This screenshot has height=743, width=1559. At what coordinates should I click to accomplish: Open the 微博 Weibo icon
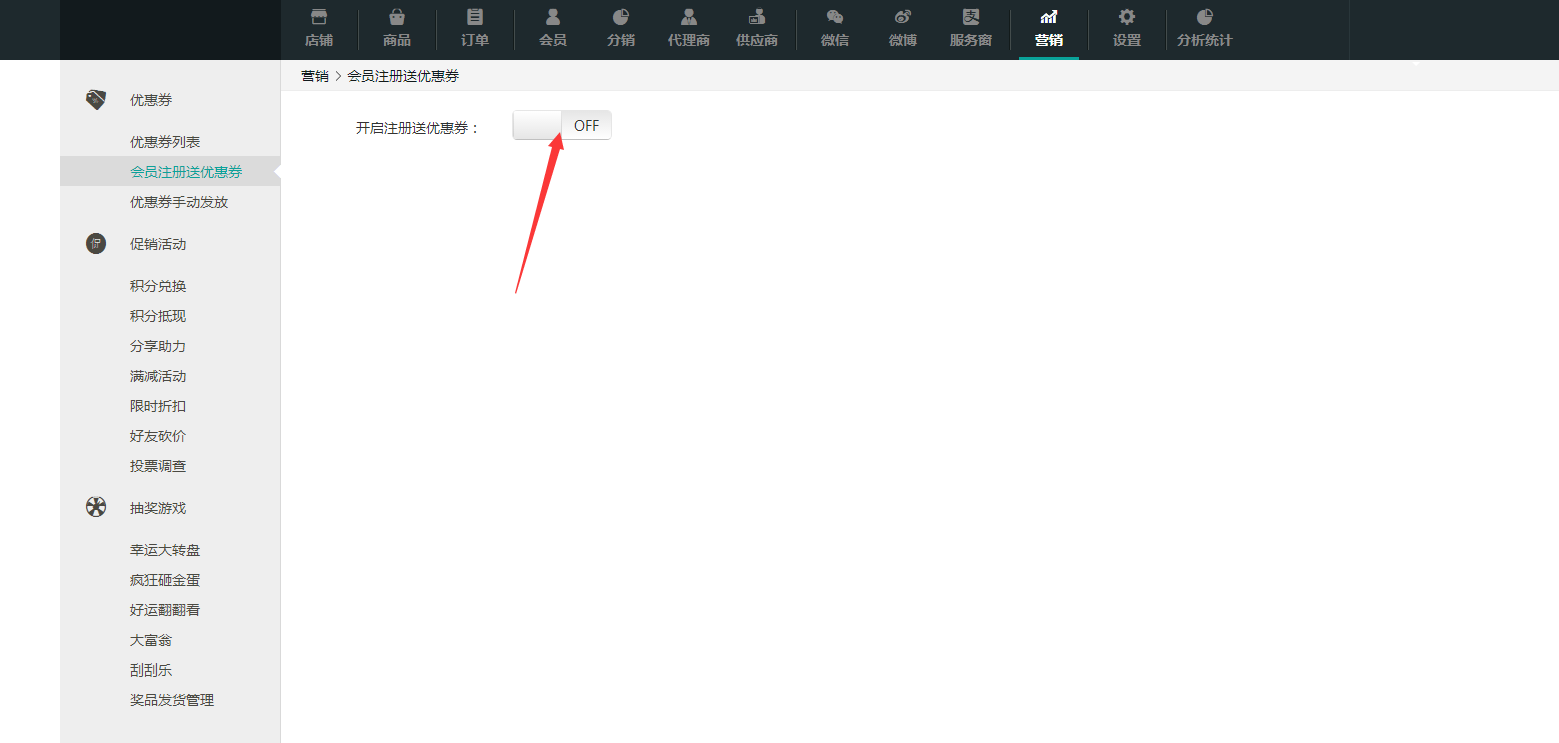[x=903, y=17]
